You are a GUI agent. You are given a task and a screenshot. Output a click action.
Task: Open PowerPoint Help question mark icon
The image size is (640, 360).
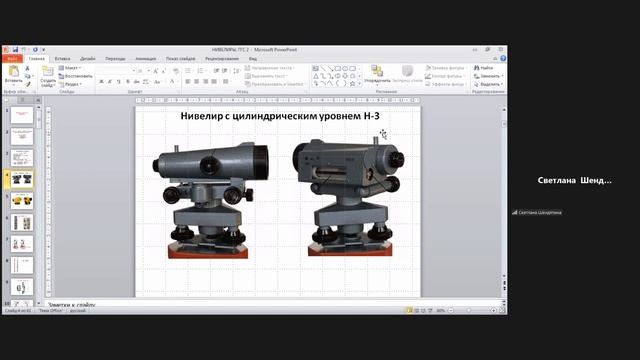point(503,59)
